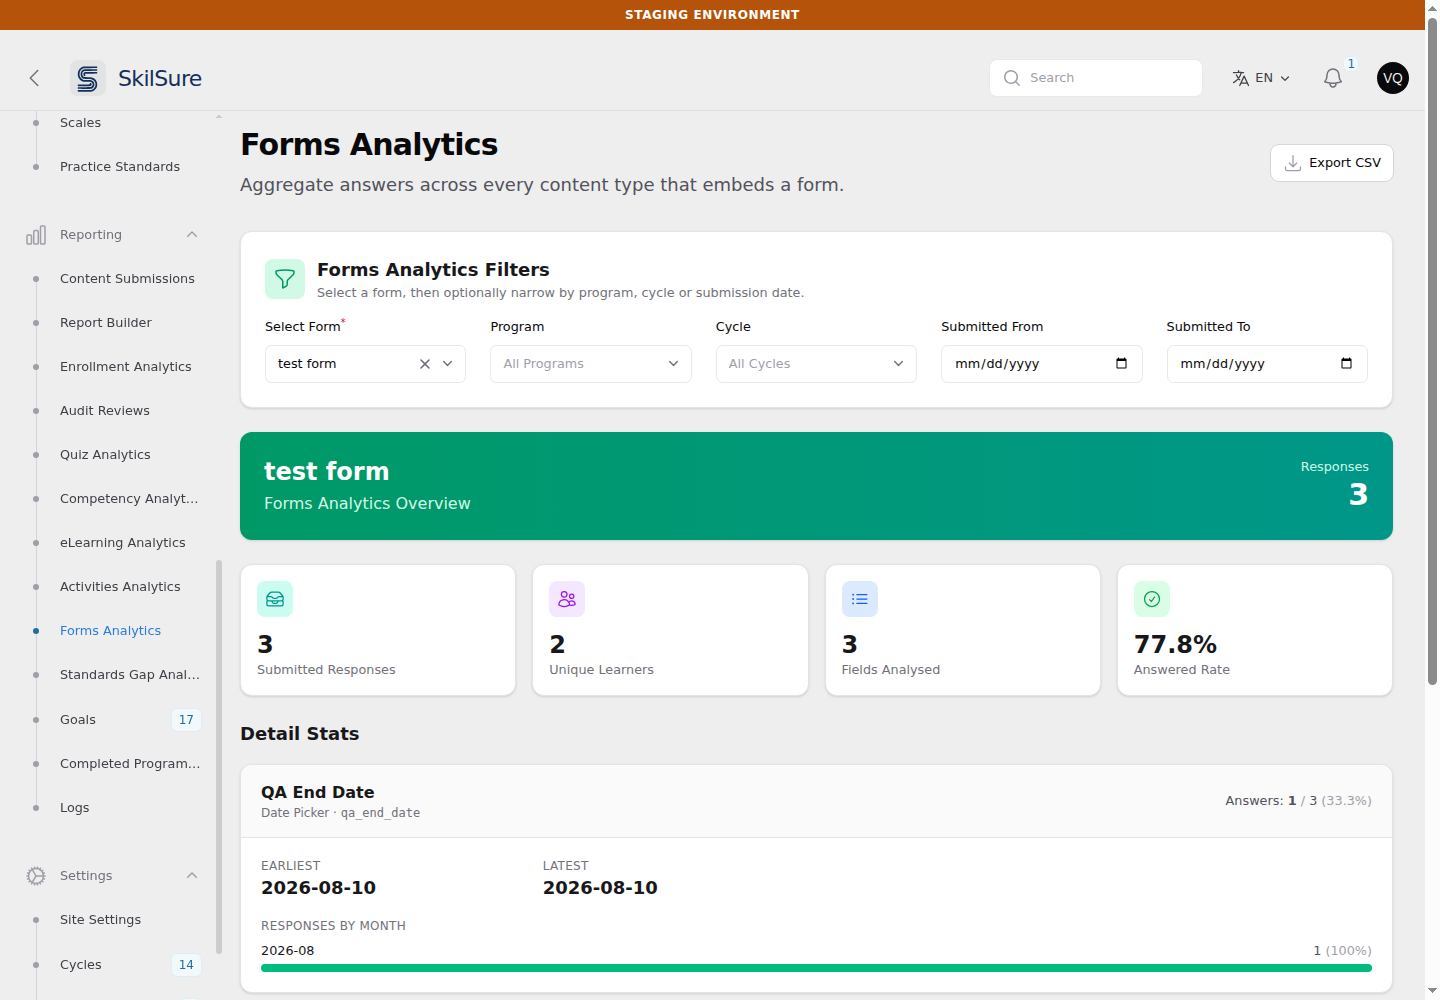This screenshot has width=1440, height=1000.
Task: Open Audit Reviews
Action: (105, 411)
